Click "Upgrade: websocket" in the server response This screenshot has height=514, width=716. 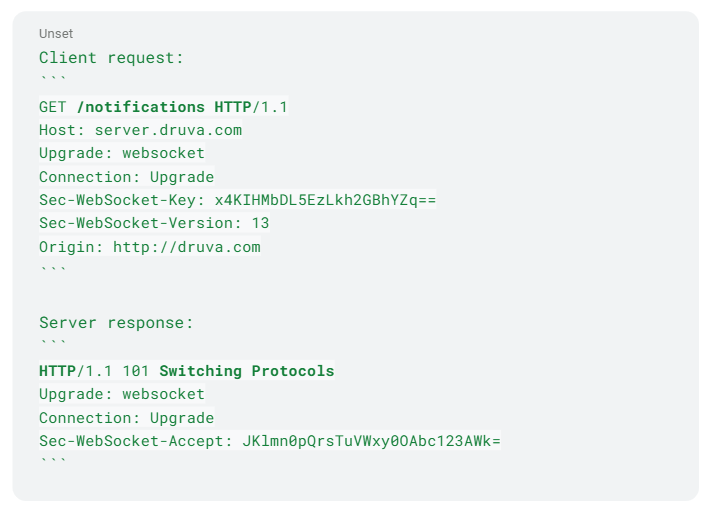121,394
